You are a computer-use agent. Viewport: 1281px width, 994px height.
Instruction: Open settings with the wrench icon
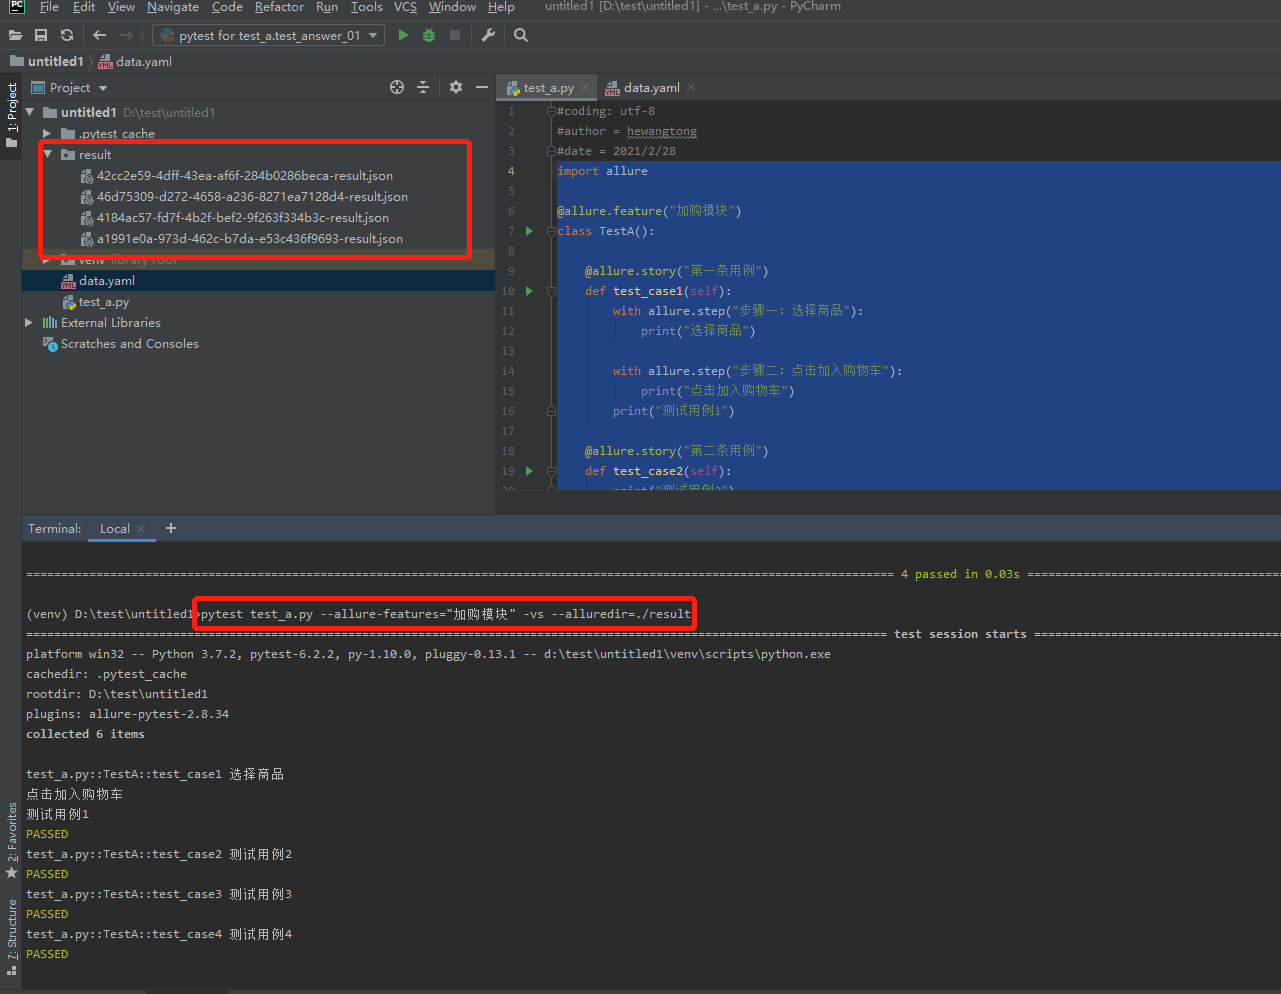[488, 35]
